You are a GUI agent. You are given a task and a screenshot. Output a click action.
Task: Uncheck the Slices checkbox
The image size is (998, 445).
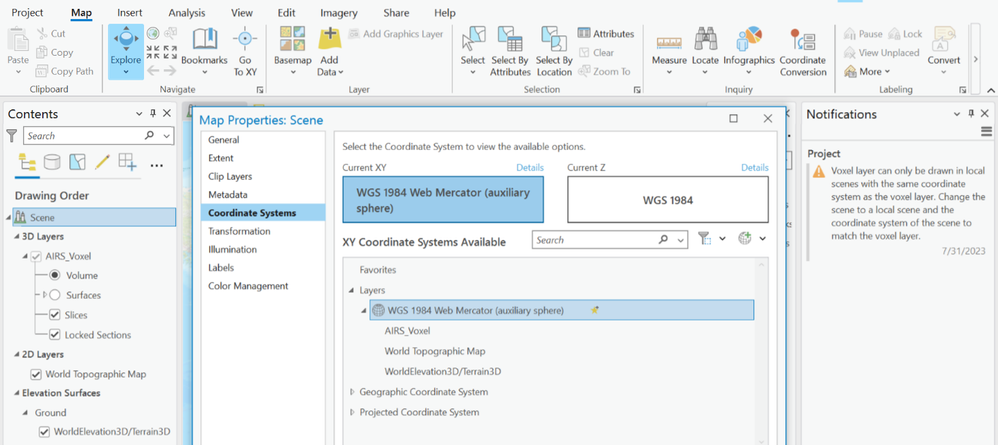[x=55, y=315]
